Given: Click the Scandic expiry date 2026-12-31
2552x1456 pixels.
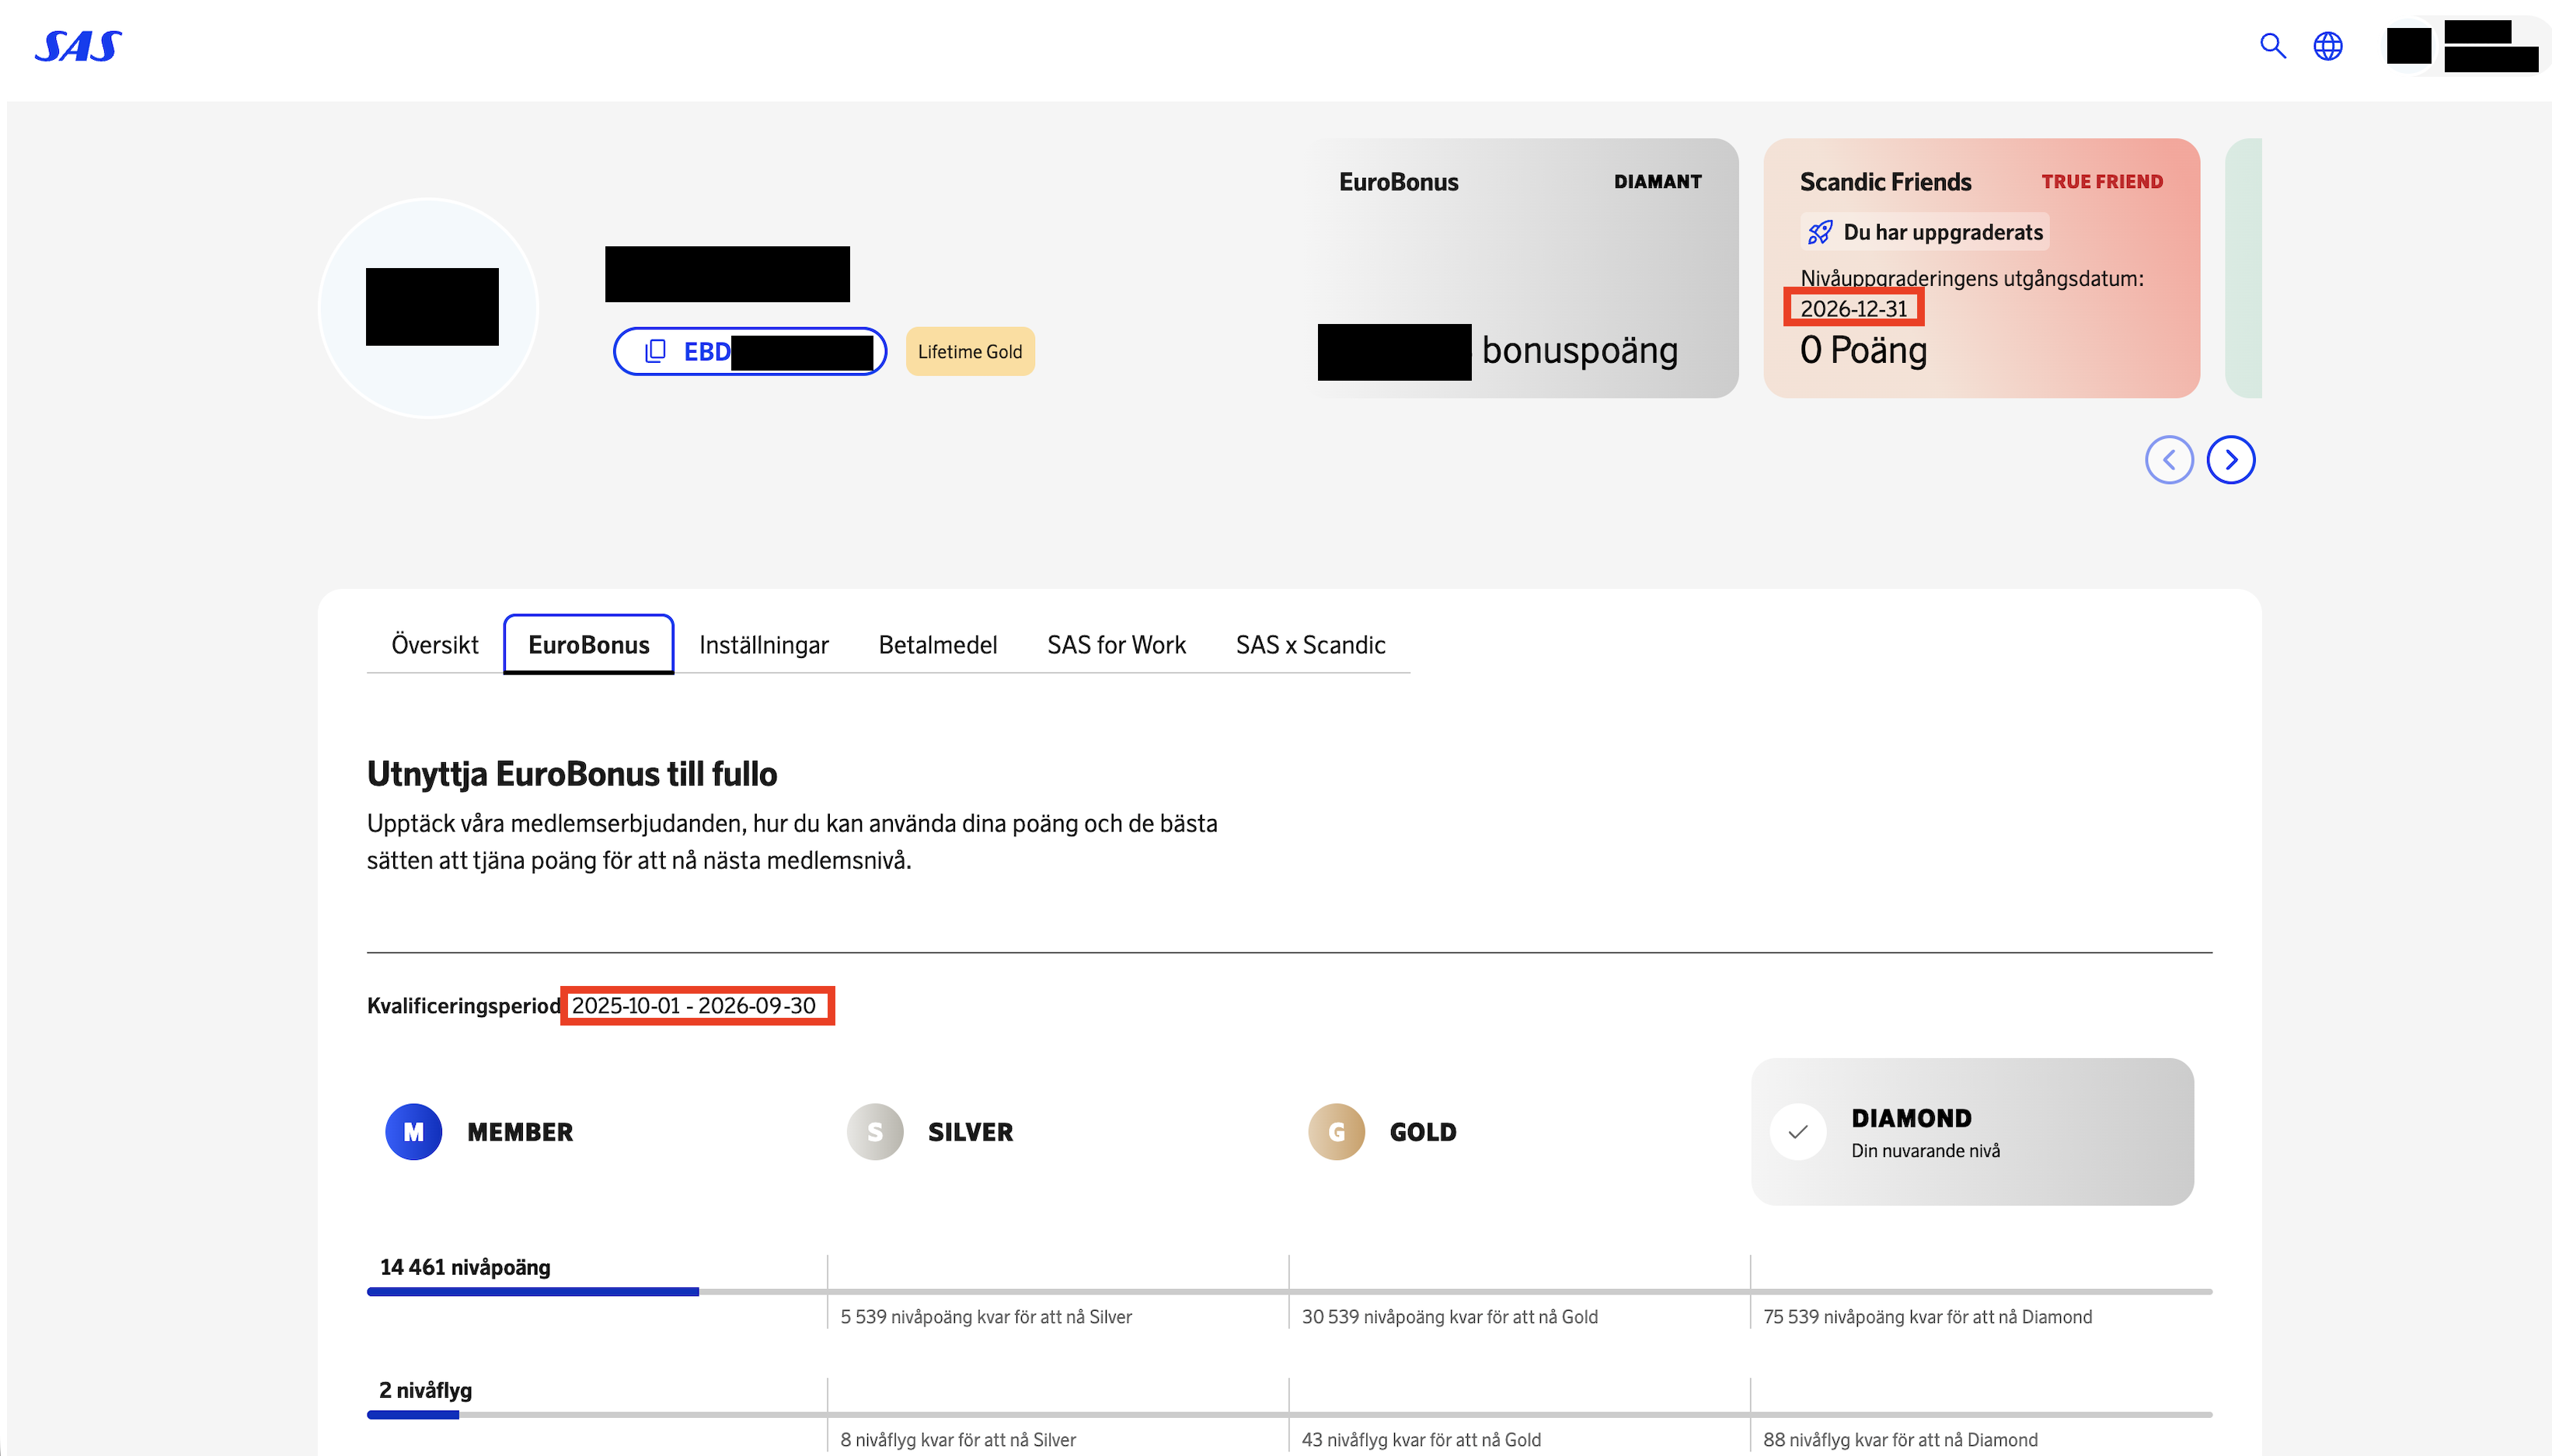Looking at the screenshot, I should [1854, 308].
